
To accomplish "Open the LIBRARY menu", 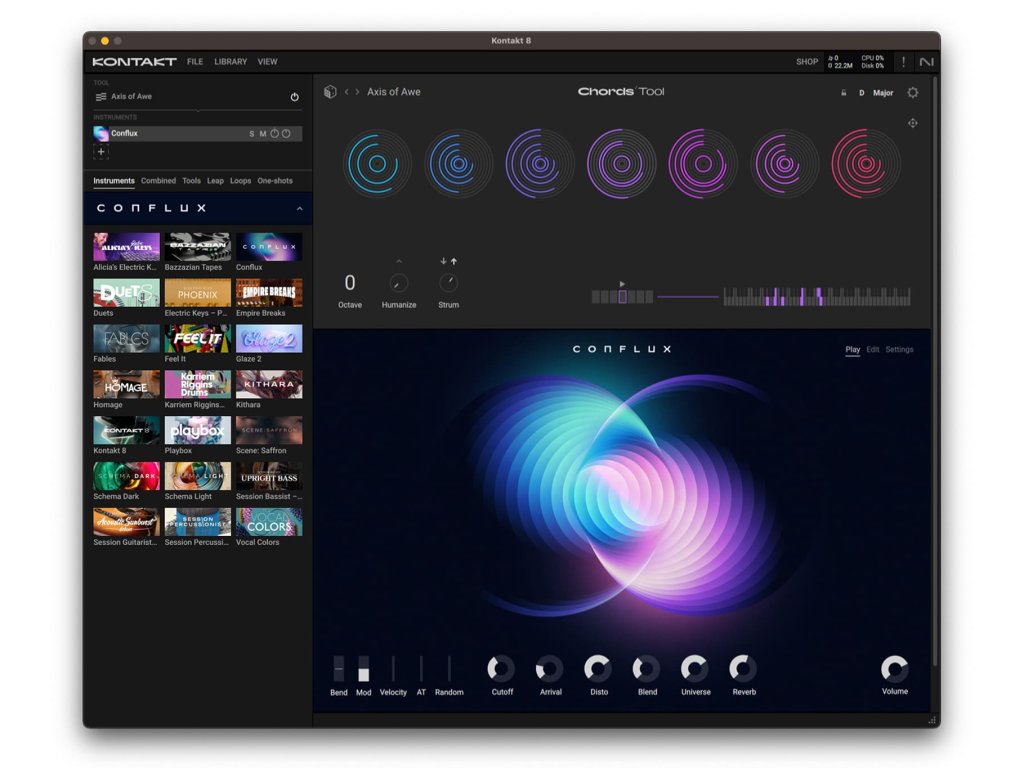I will pyautogui.click(x=231, y=61).
